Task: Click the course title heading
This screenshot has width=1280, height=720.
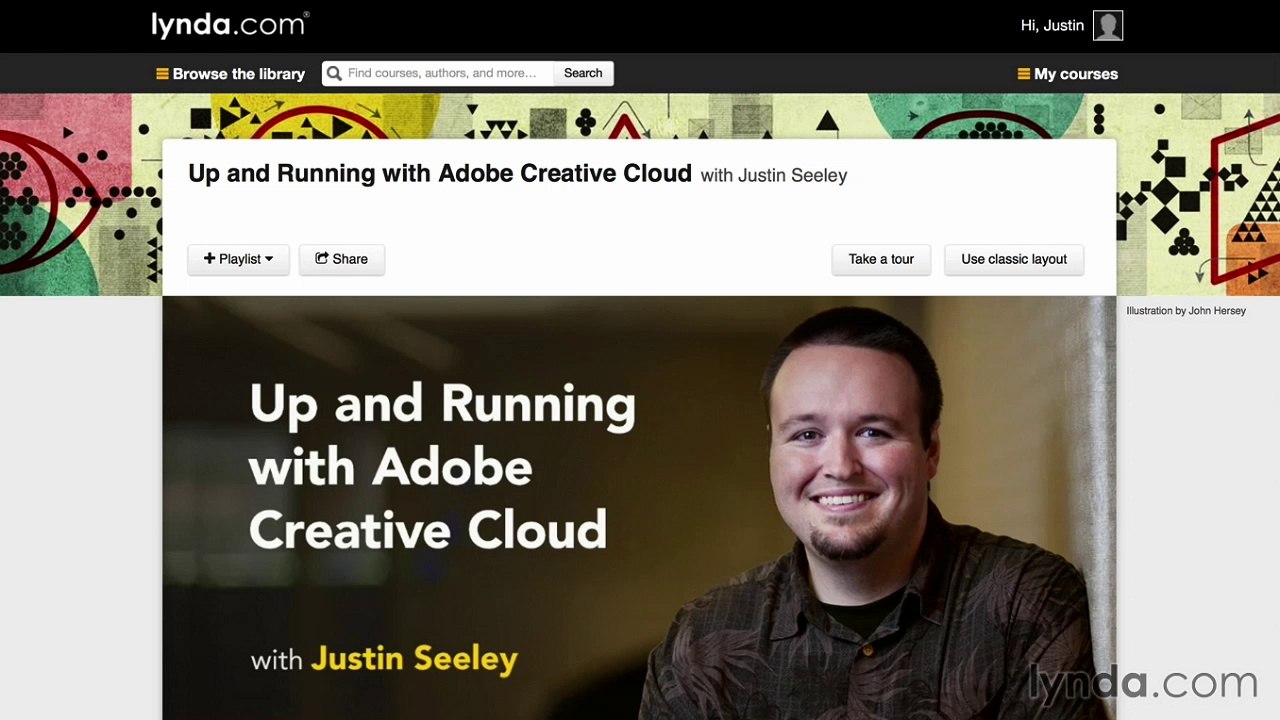Action: (440, 174)
